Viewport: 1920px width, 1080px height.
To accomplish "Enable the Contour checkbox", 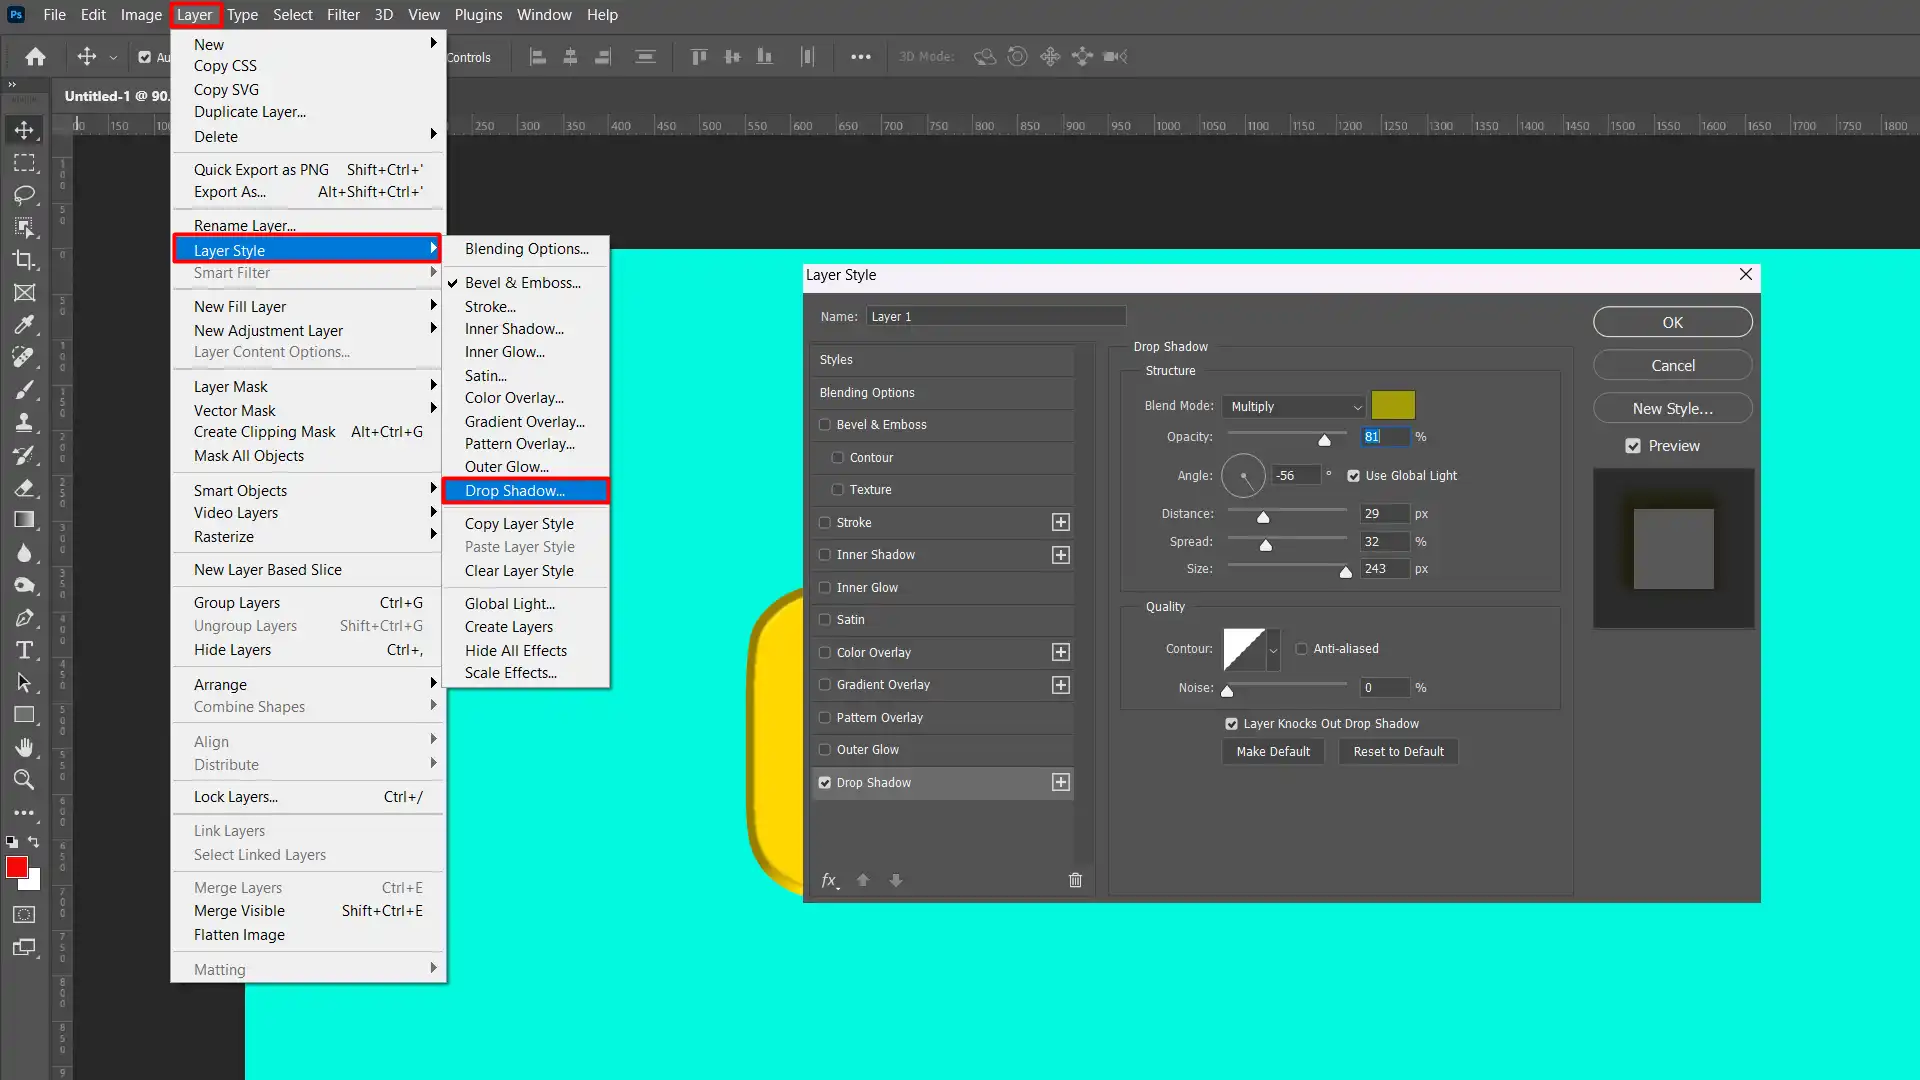I will pos(838,458).
